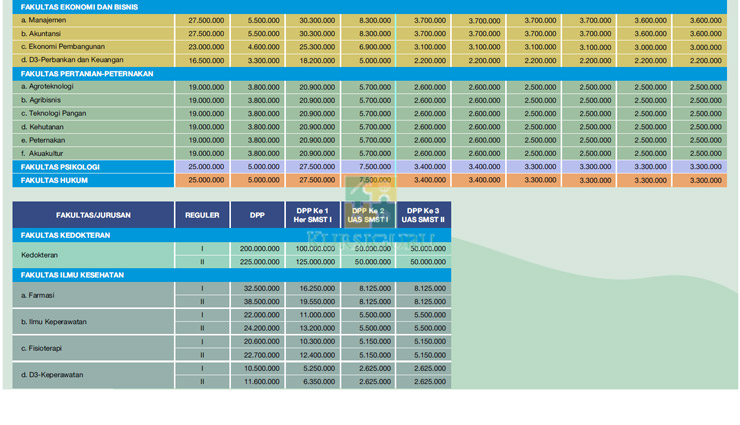
Task: Click the 'd. D3-Keperawatan' row label
Action: [52, 375]
